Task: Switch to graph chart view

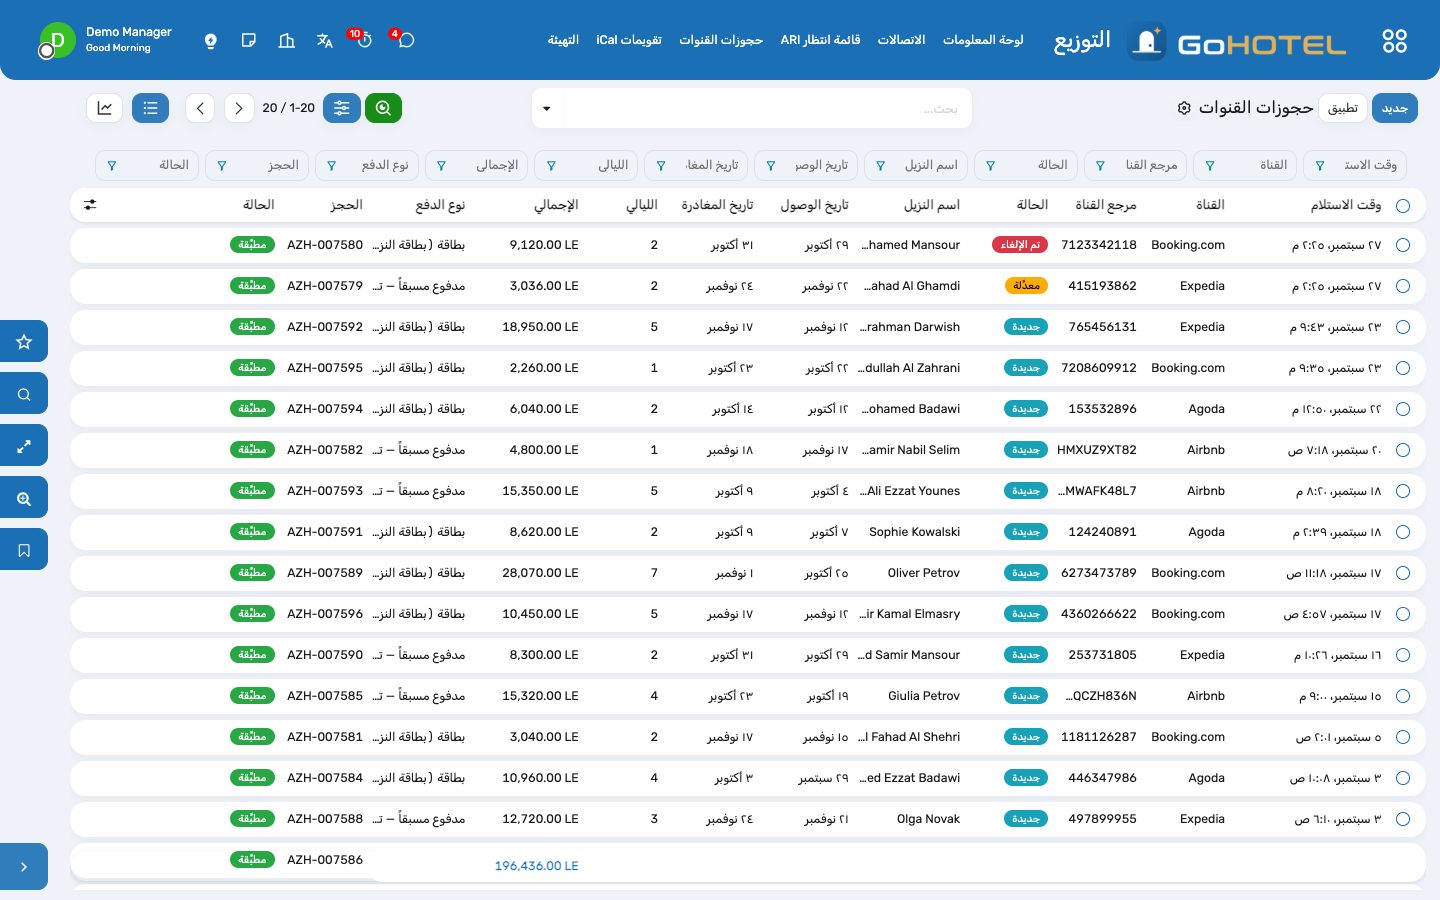Action: [105, 108]
